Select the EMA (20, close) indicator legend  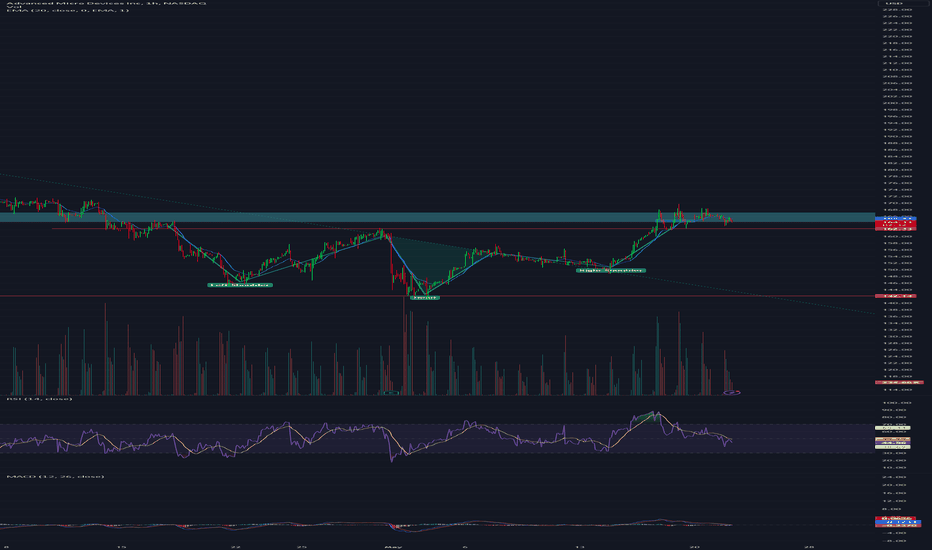coord(67,10)
